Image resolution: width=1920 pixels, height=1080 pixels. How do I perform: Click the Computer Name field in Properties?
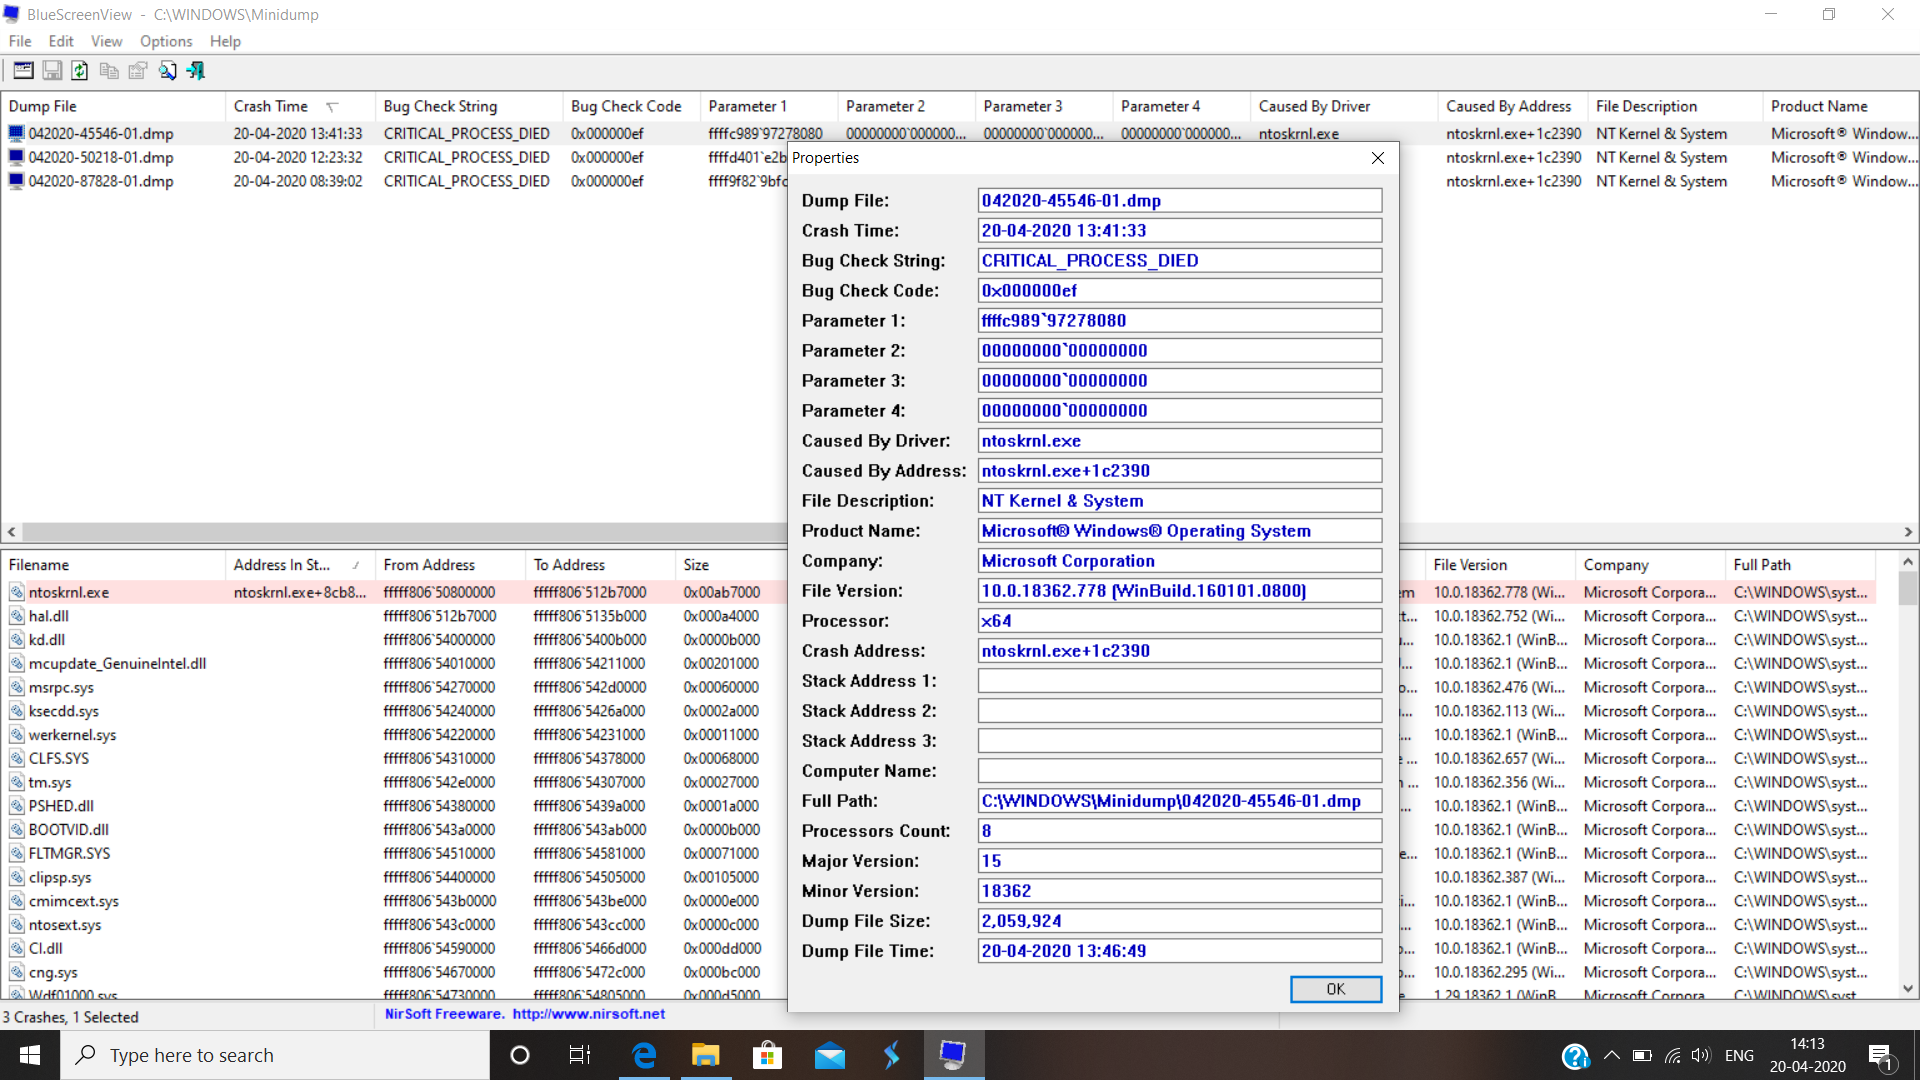[x=1179, y=771]
